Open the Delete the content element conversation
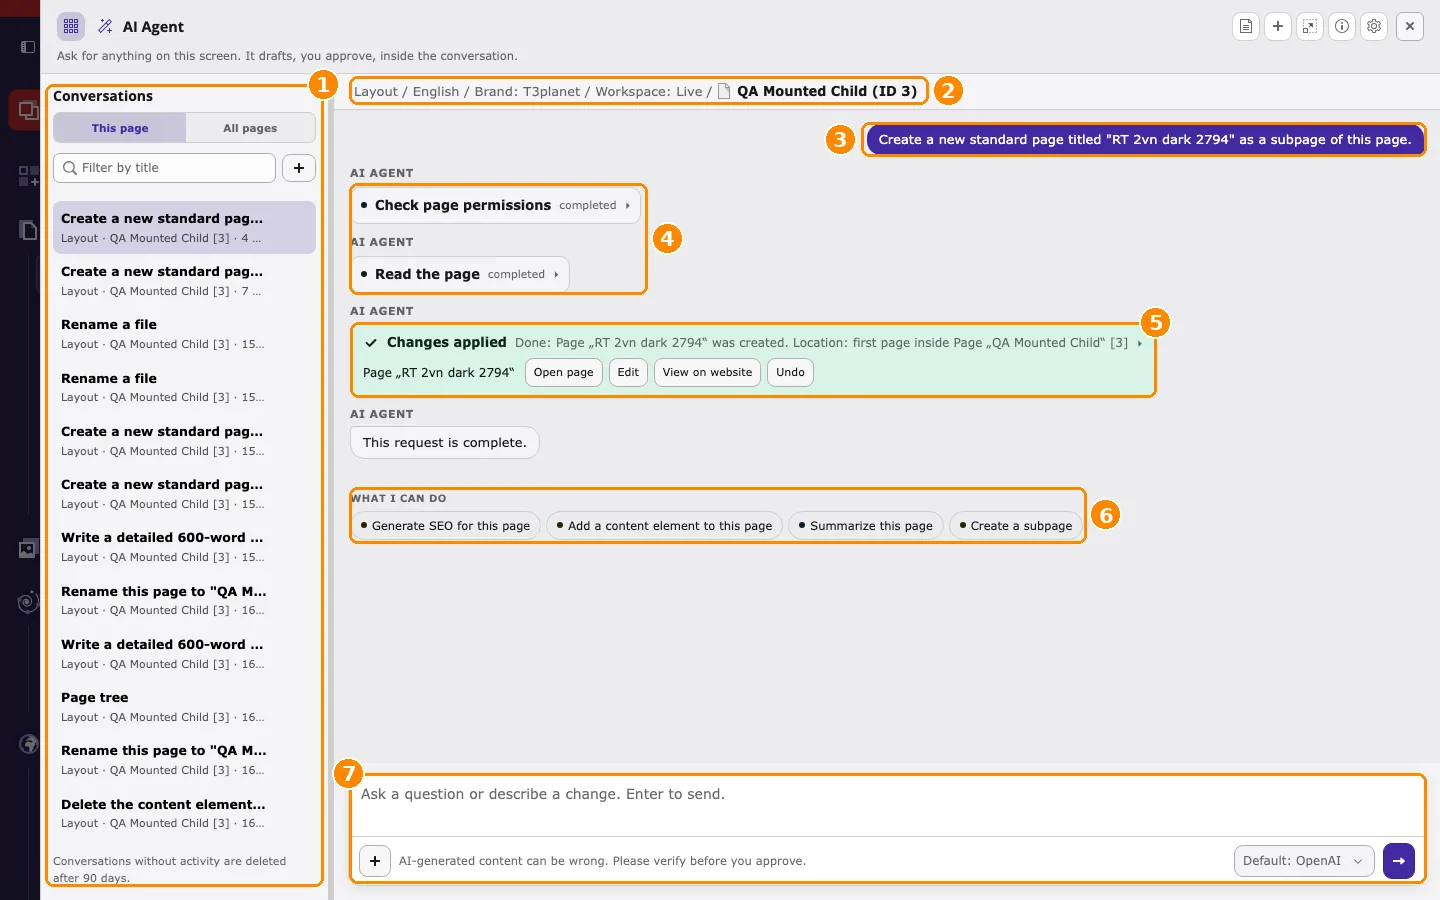The image size is (1440, 900). click(x=184, y=814)
